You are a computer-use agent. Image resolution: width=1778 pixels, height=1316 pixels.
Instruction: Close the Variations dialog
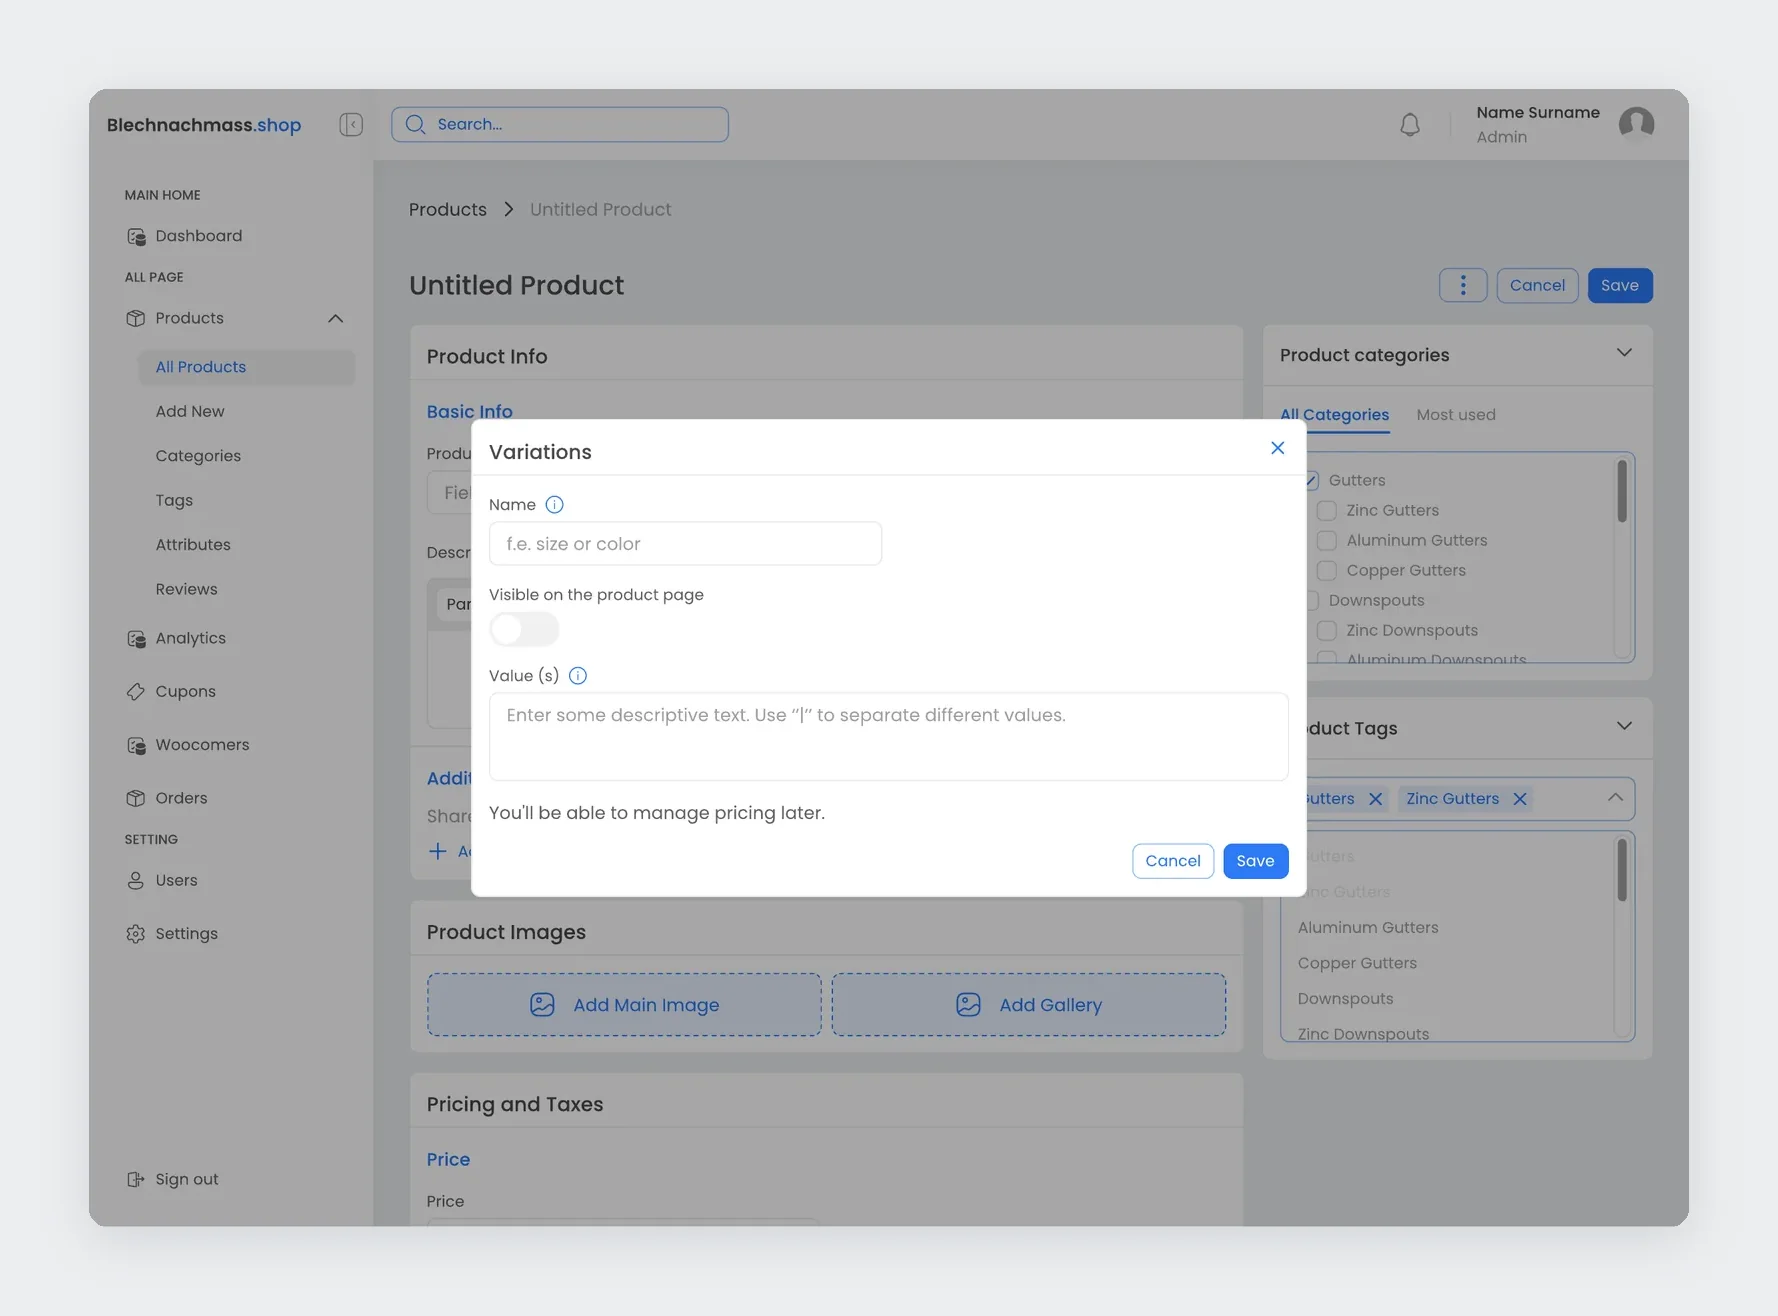coord(1277,448)
